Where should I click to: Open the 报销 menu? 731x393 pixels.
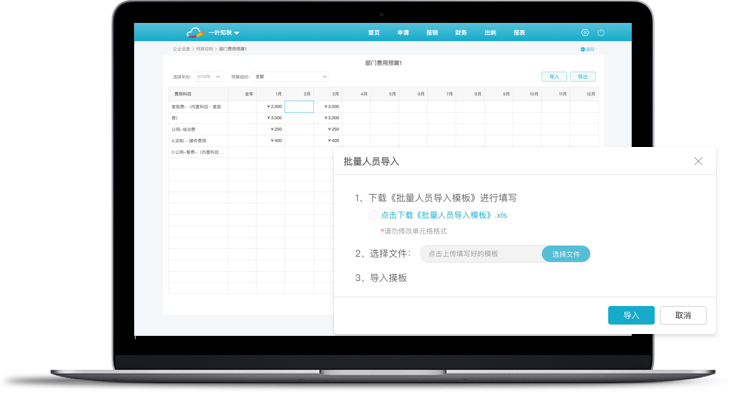tap(432, 33)
